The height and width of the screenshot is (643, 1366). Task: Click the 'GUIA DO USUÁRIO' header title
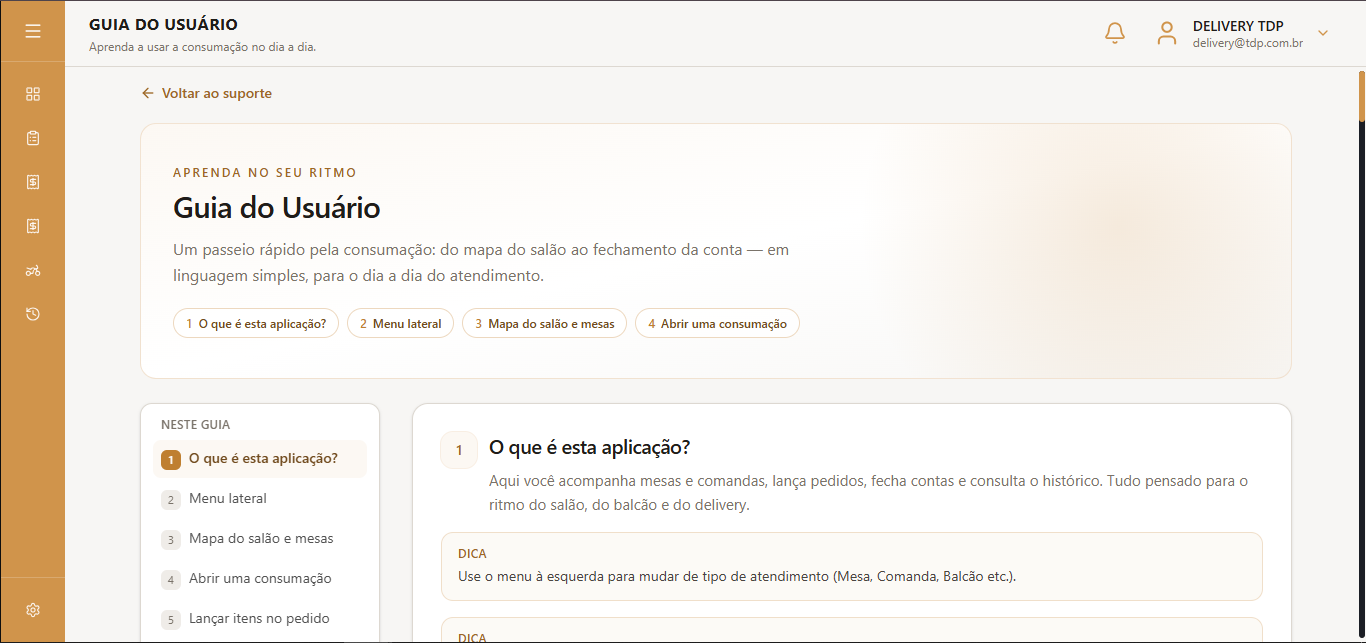(x=163, y=25)
